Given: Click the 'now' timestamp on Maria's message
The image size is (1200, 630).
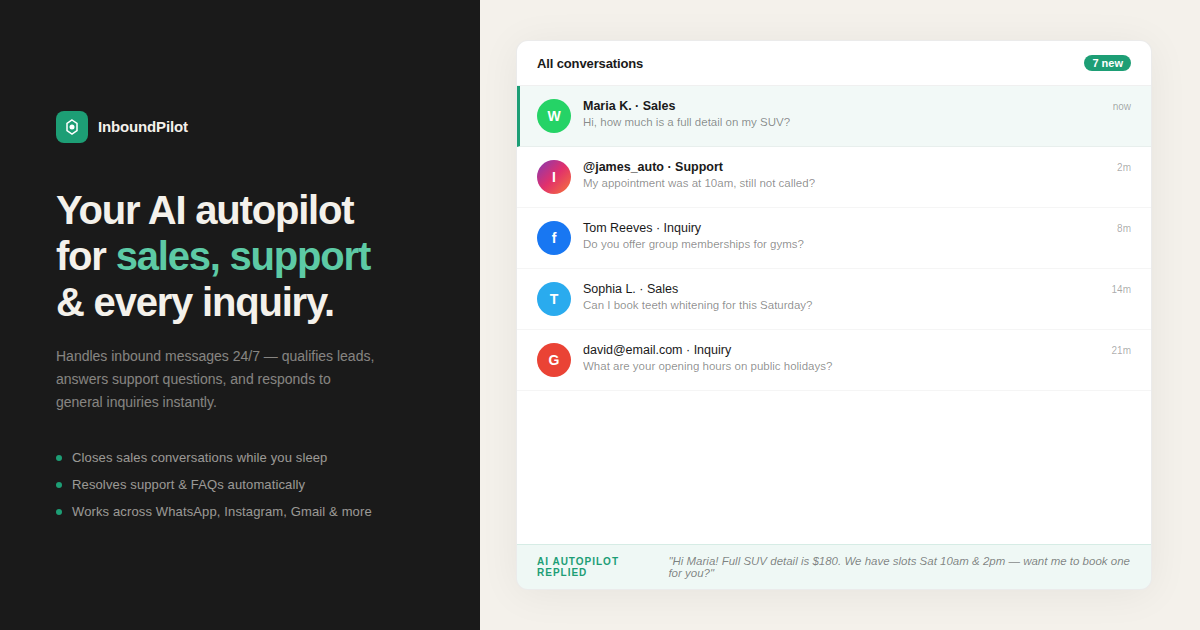Looking at the screenshot, I should (x=1122, y=106).
